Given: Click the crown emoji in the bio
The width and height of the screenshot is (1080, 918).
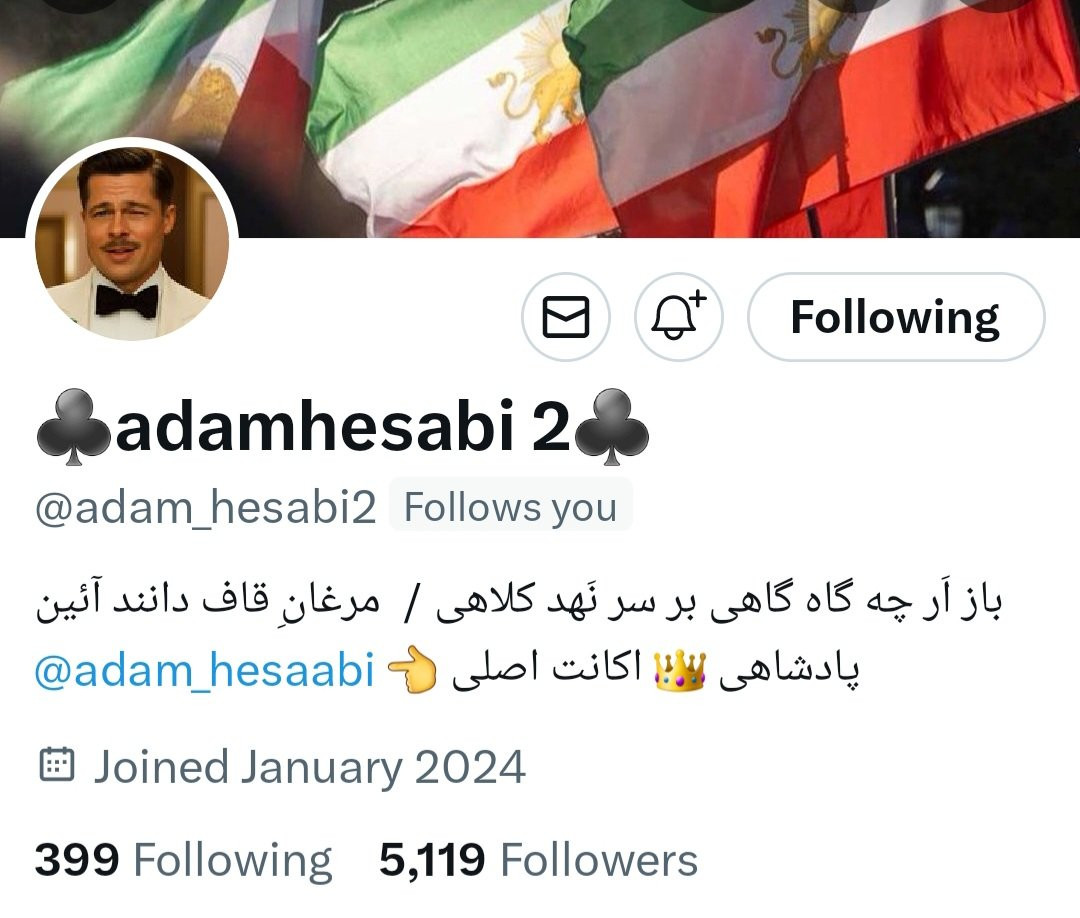Looking at the screenshot, I should point(680,671).
